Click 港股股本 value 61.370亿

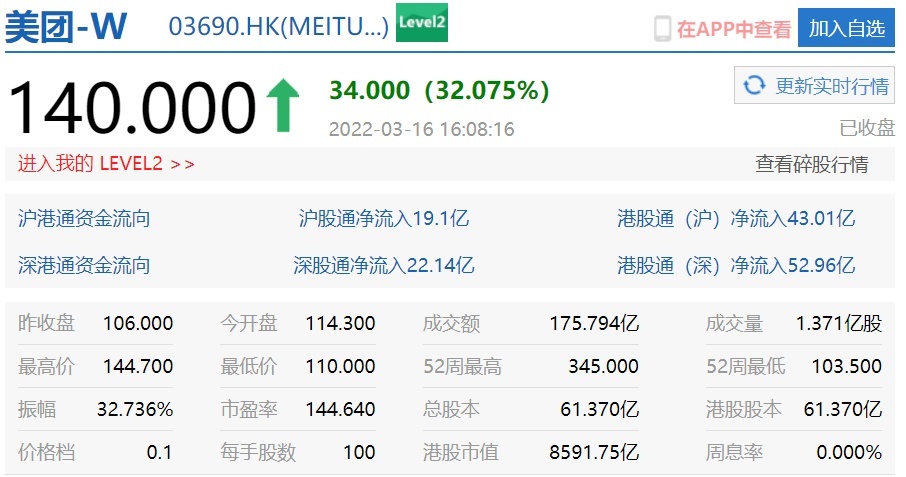[843, 409]
